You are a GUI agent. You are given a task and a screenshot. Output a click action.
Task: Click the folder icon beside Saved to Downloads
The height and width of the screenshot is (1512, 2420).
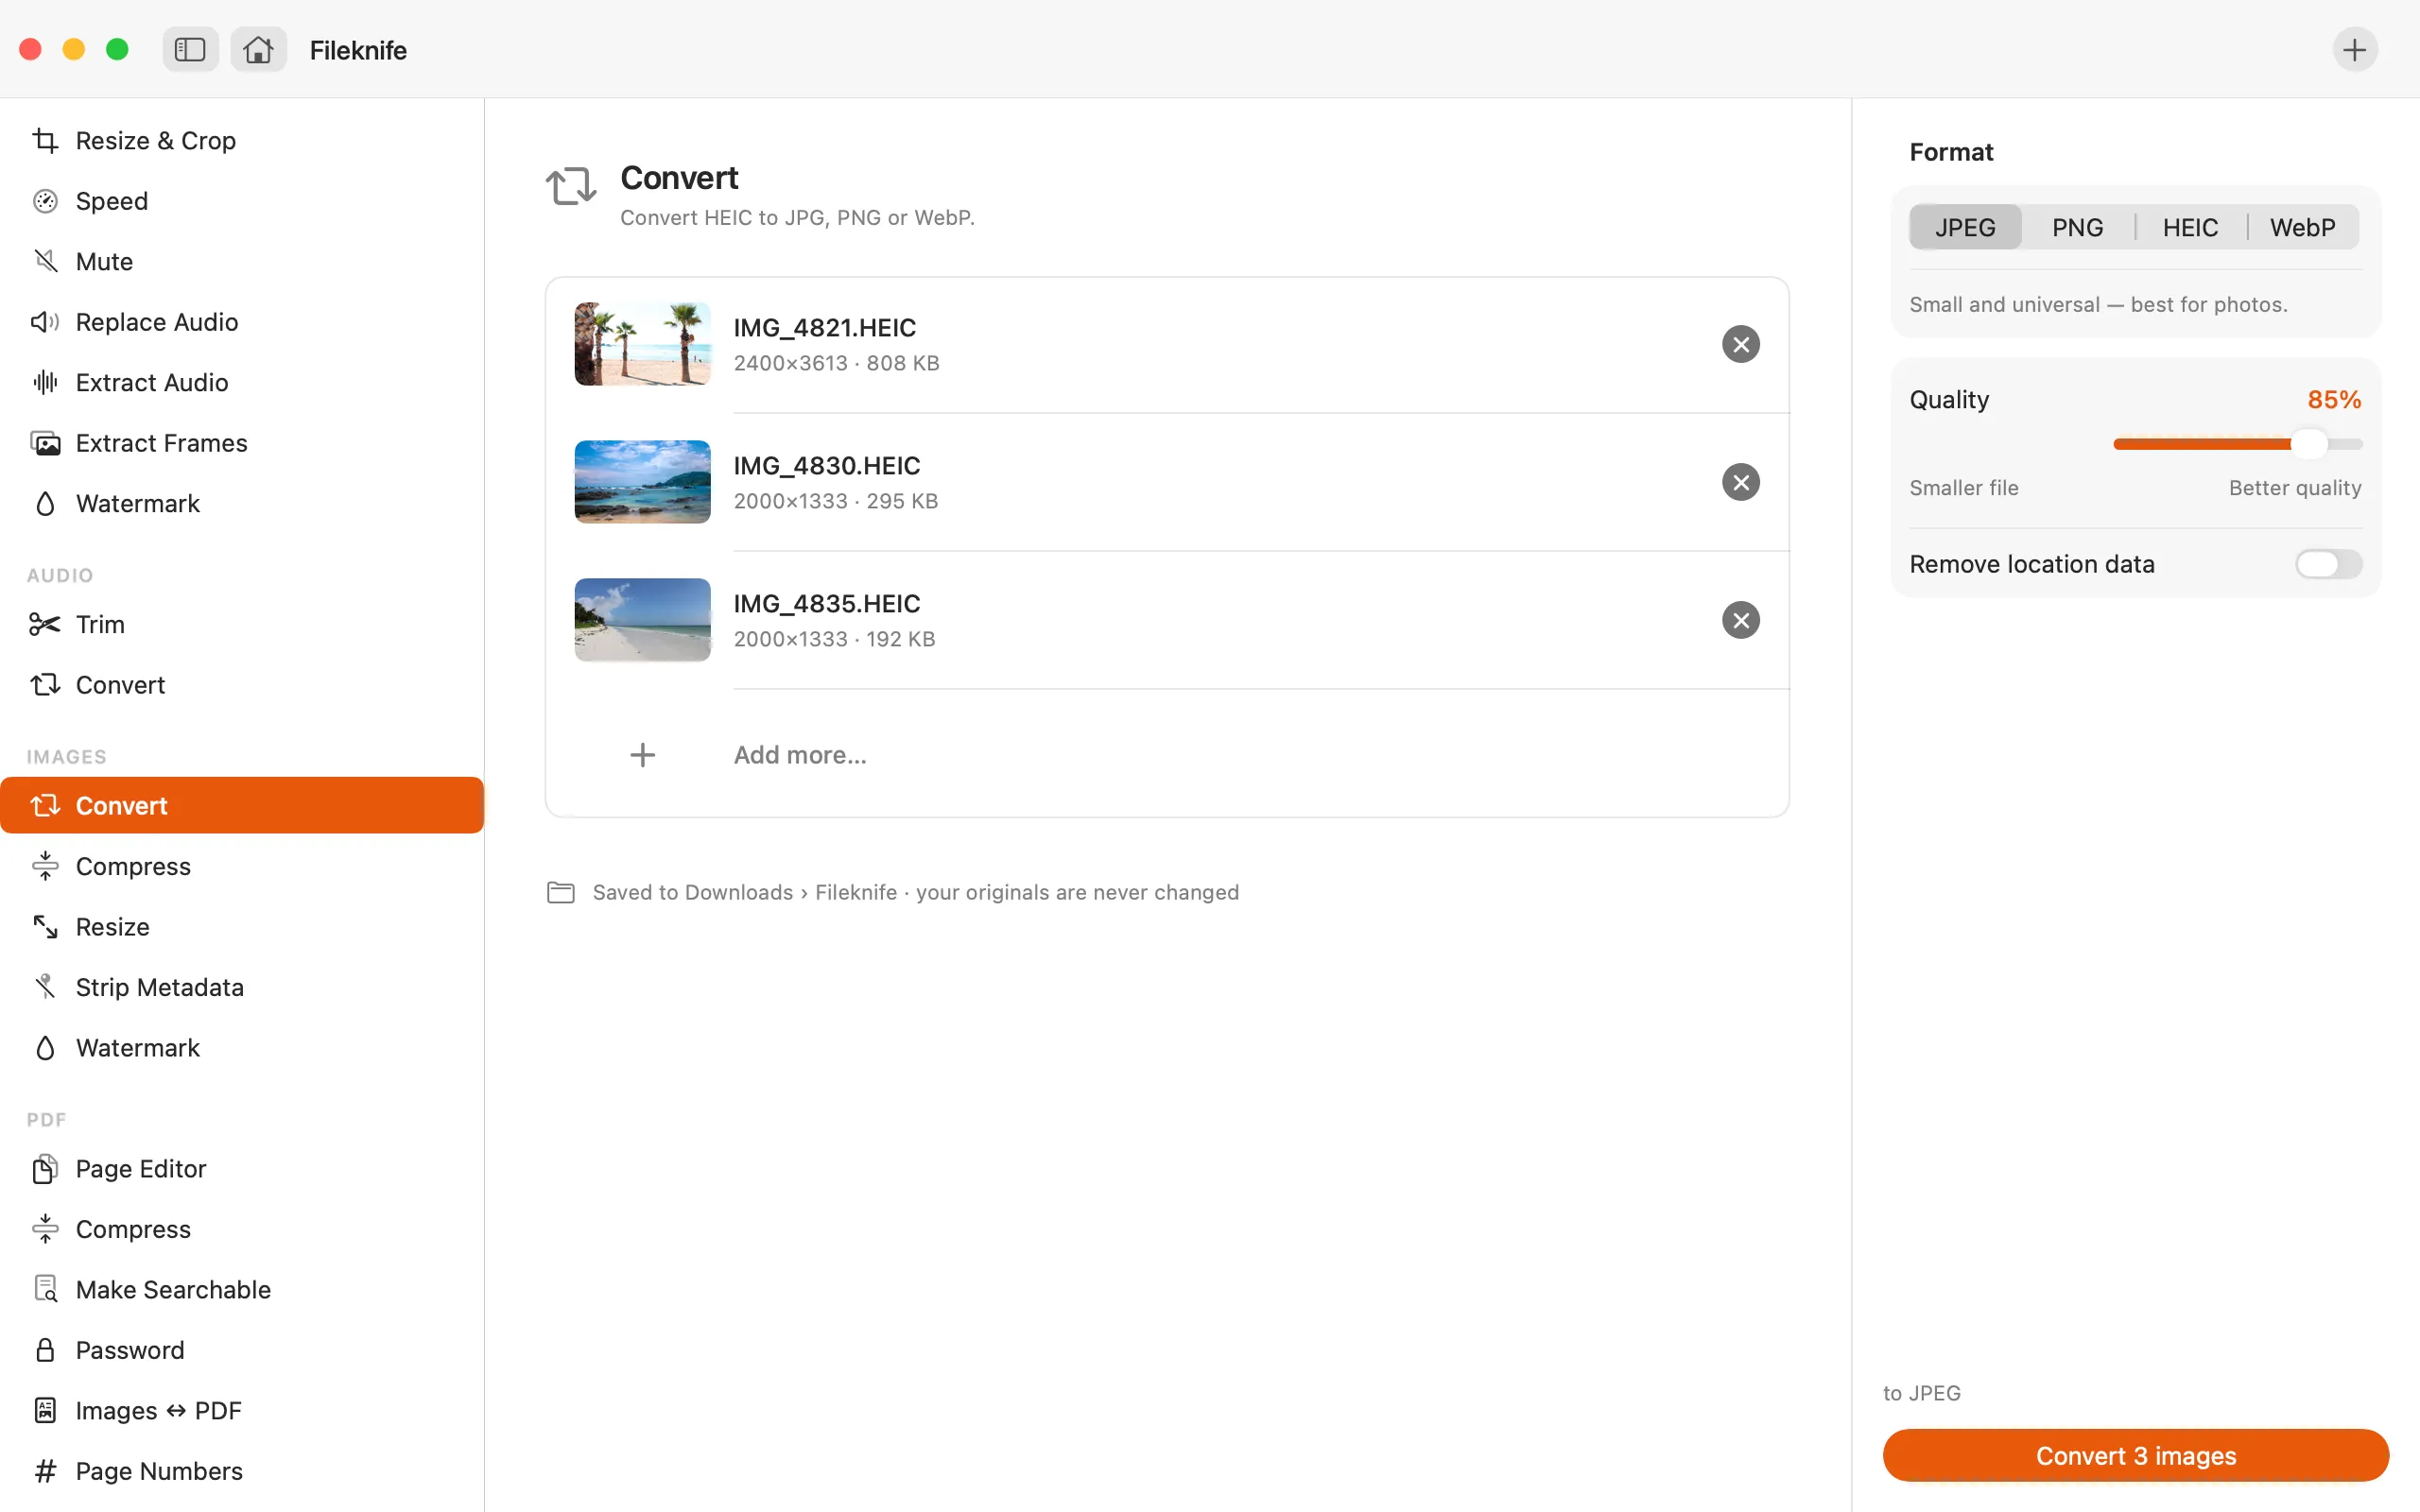(561, 892)
